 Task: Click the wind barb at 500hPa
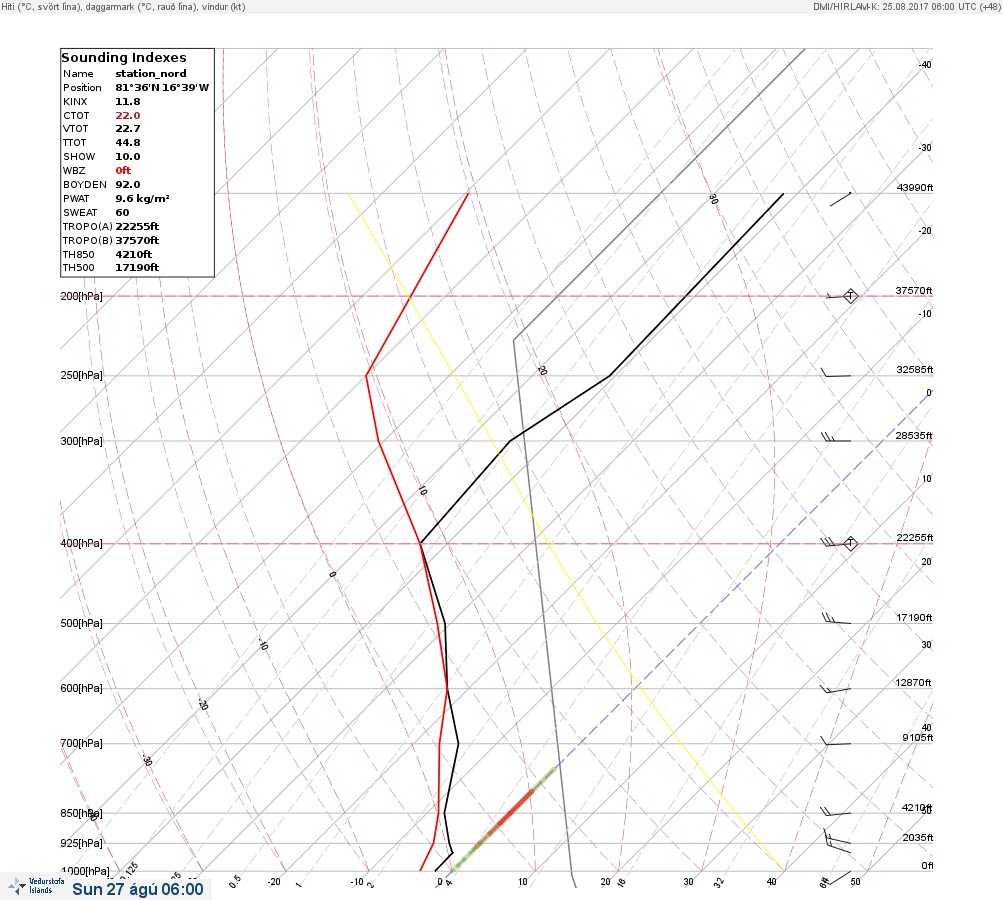836,618
